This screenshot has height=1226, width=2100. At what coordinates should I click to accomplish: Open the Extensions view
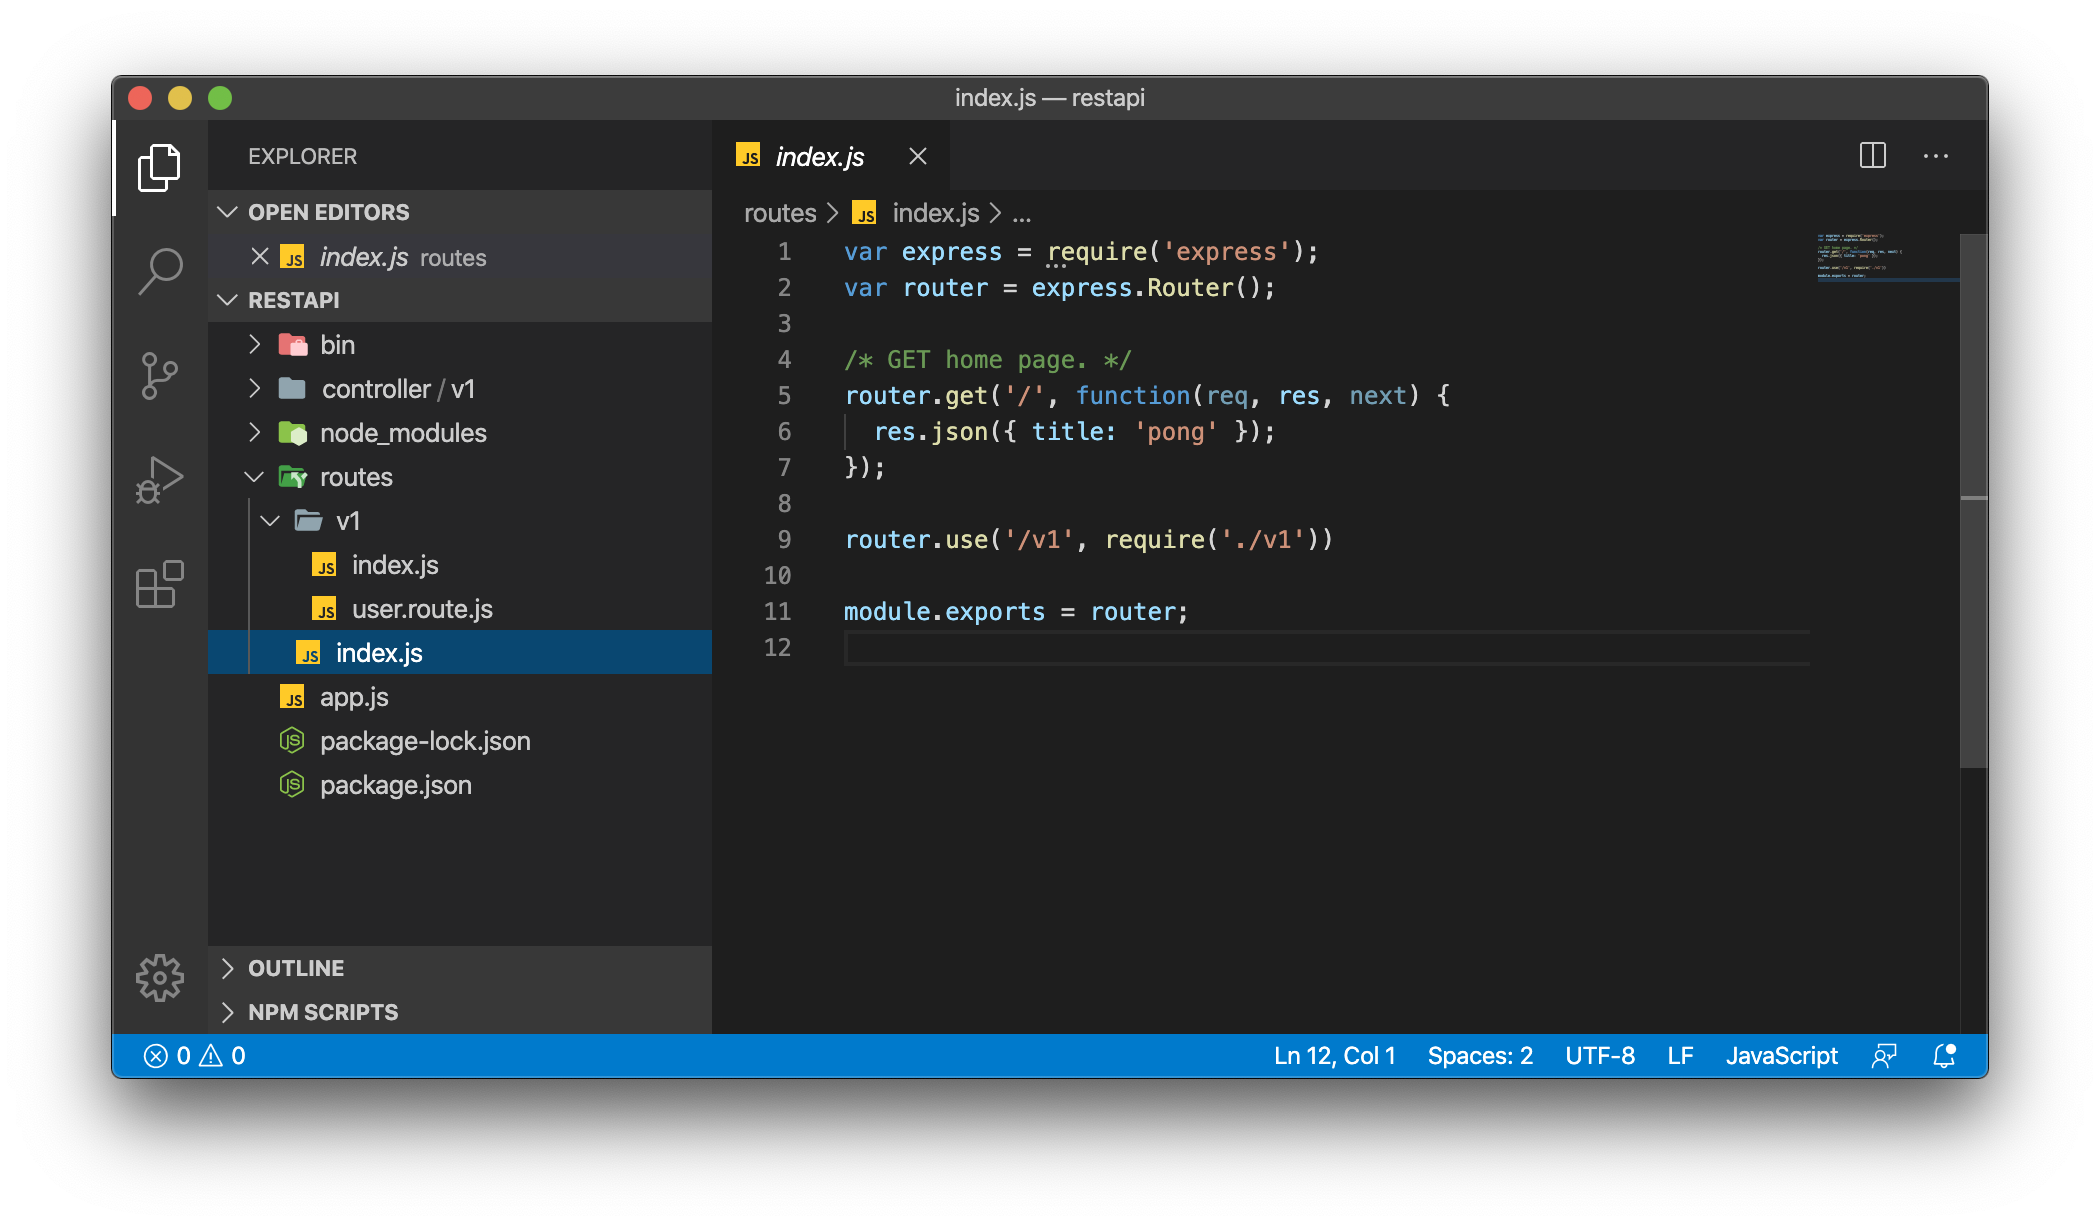click(x=160, y=584)
